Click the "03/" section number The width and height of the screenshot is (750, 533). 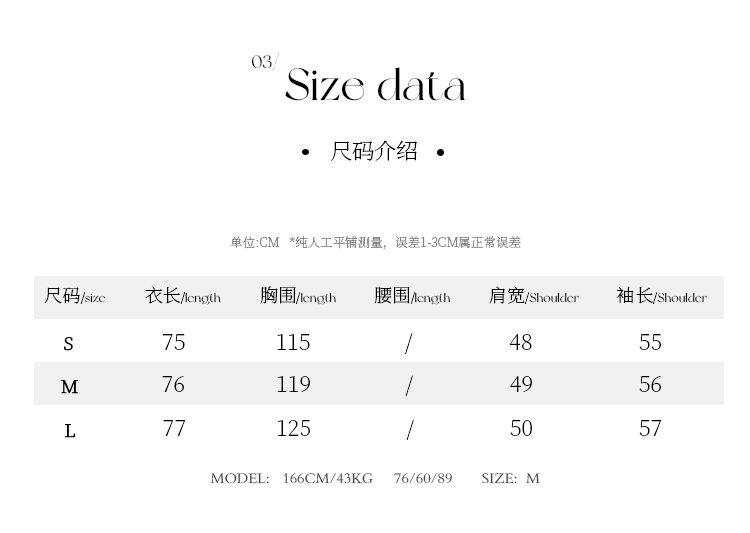point(264,62)
